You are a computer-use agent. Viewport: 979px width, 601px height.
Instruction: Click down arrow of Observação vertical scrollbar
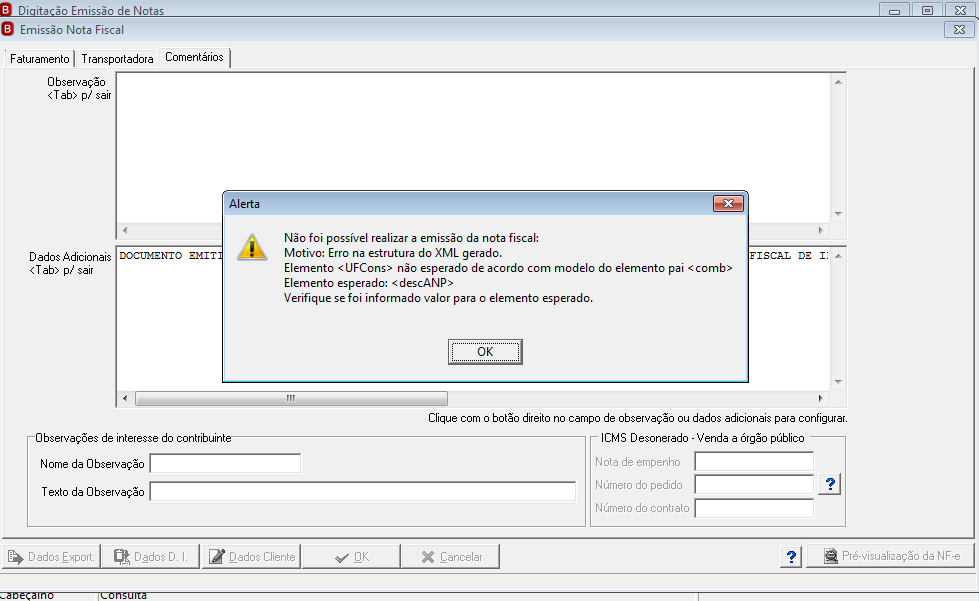[839, 214]
